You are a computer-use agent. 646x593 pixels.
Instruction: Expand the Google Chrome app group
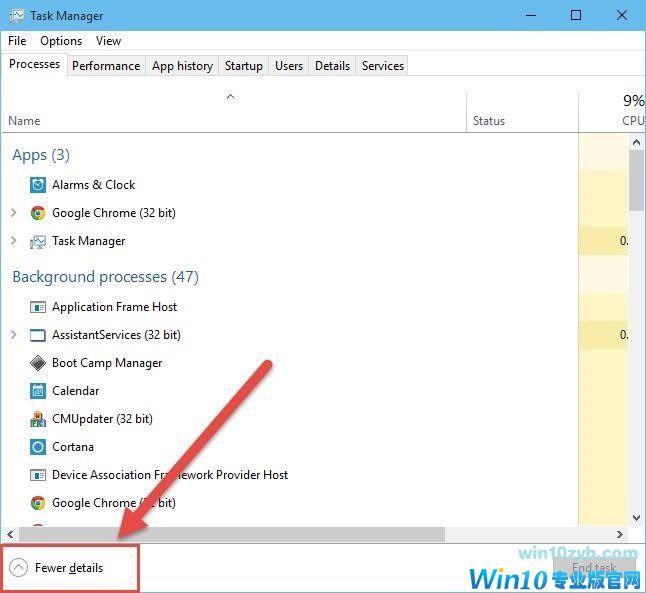[14, 213]
